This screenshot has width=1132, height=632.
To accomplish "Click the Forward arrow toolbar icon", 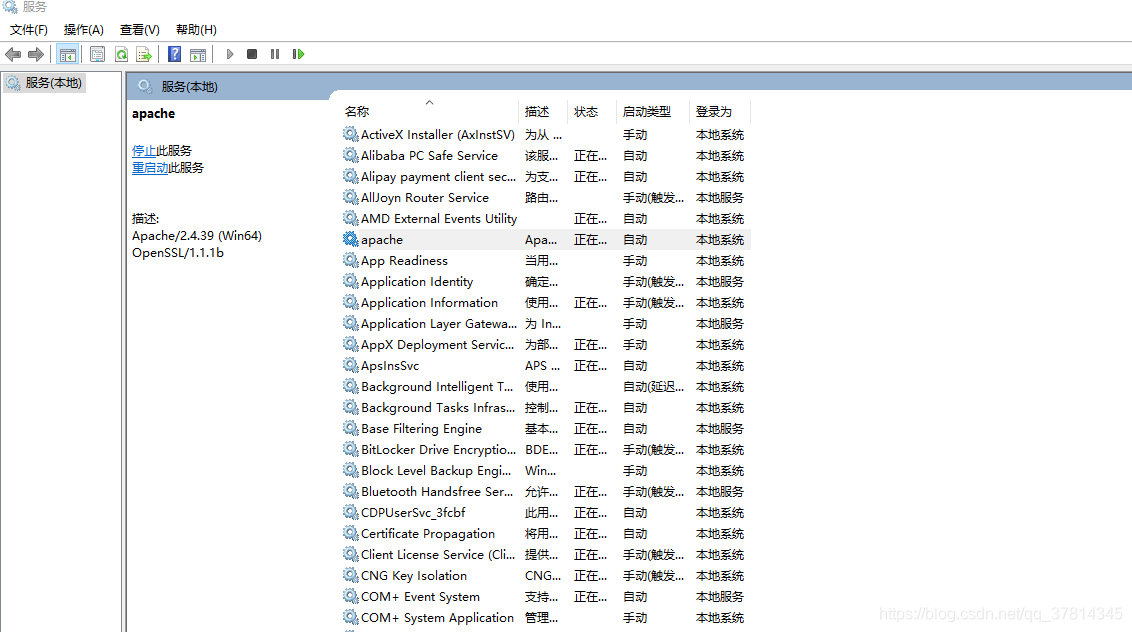I will click(35, 54).
